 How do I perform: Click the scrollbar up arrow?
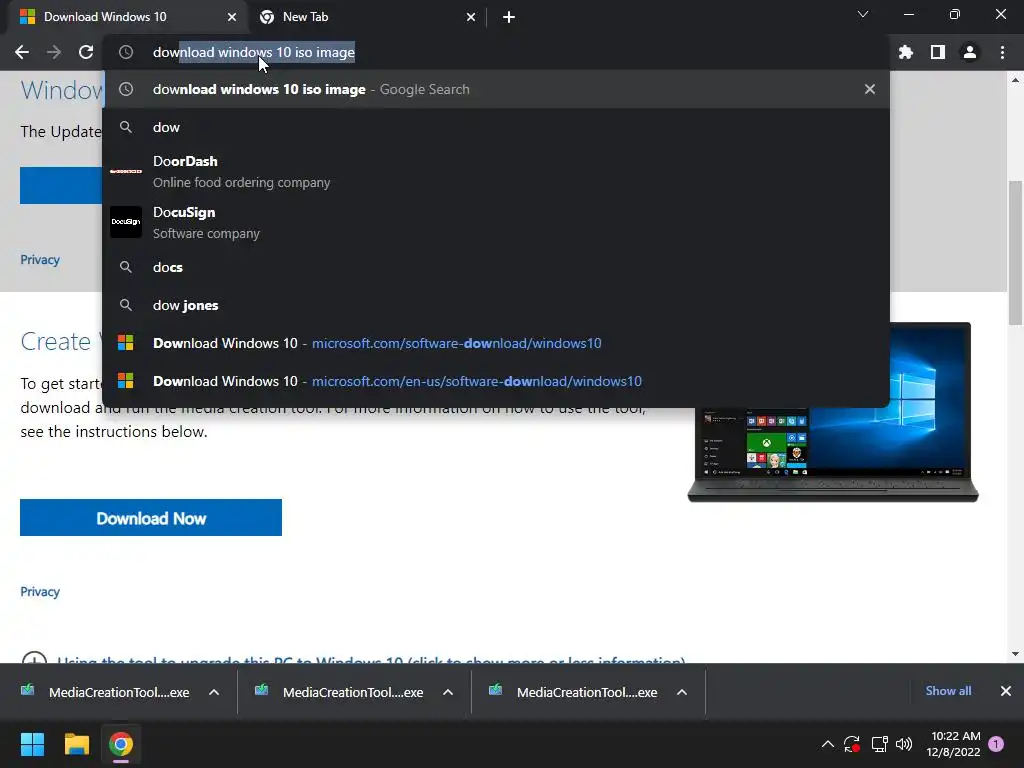1015,80
